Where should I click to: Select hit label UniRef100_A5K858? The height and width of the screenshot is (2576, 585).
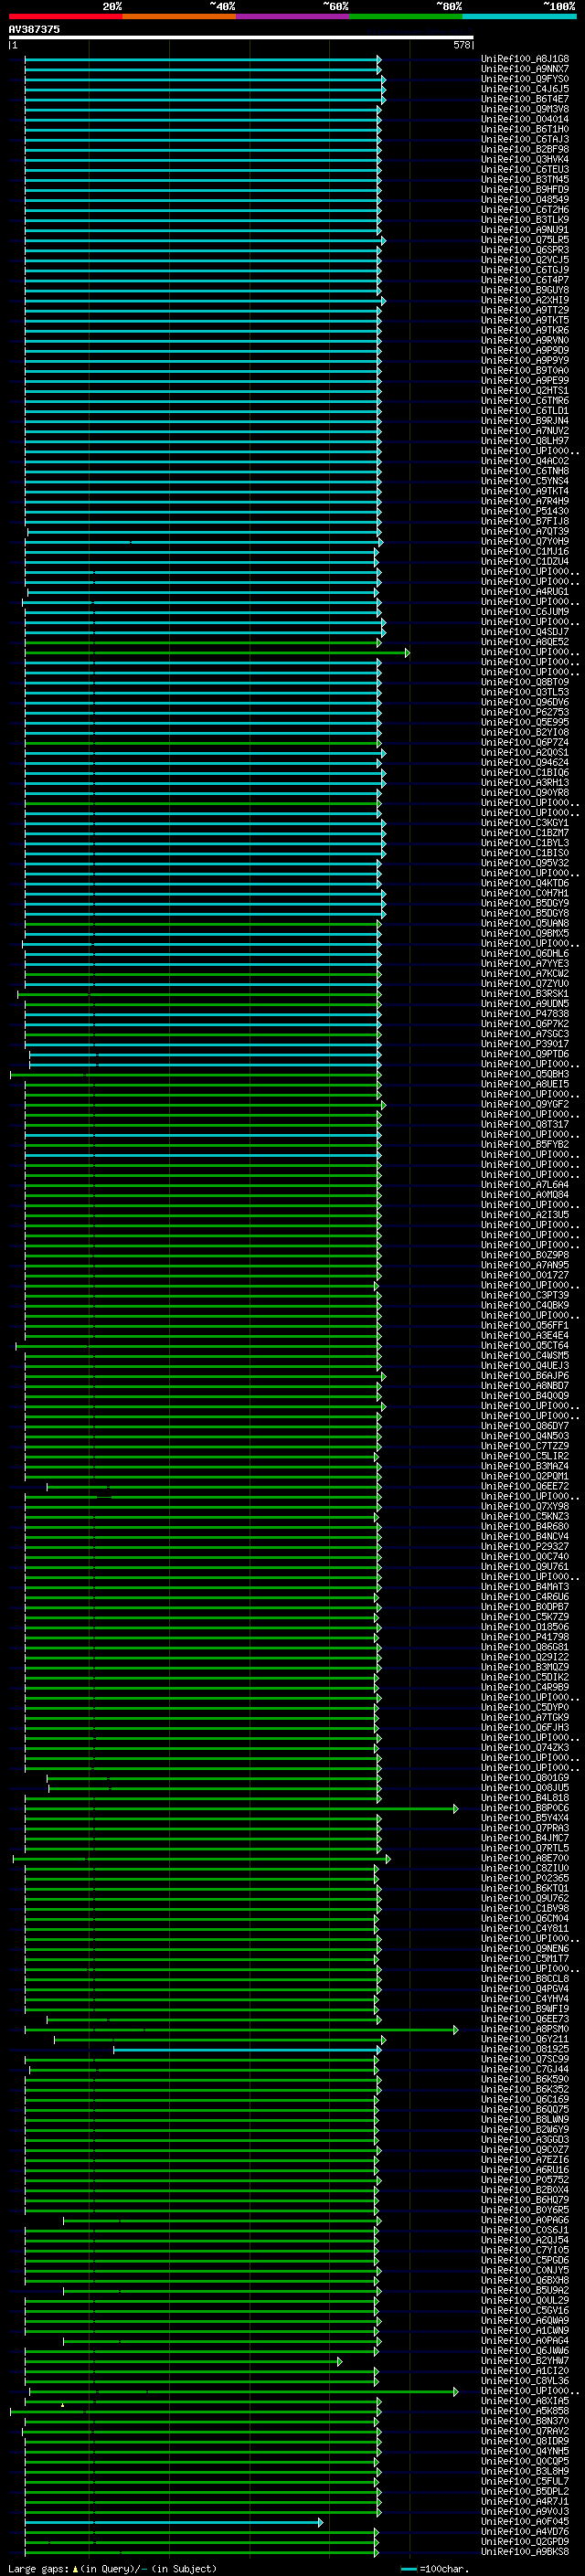point(525,2411)
